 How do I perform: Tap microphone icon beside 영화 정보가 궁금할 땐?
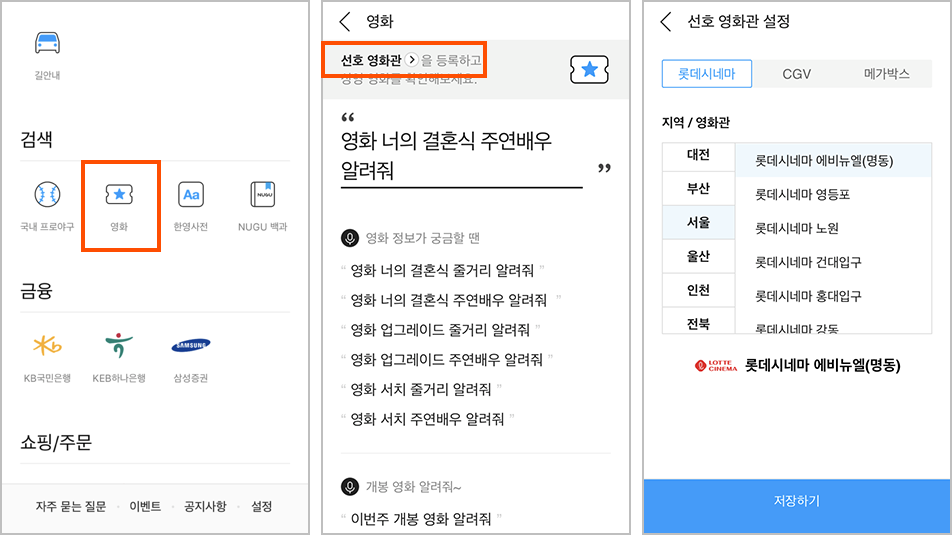click(x=350, y=238)
